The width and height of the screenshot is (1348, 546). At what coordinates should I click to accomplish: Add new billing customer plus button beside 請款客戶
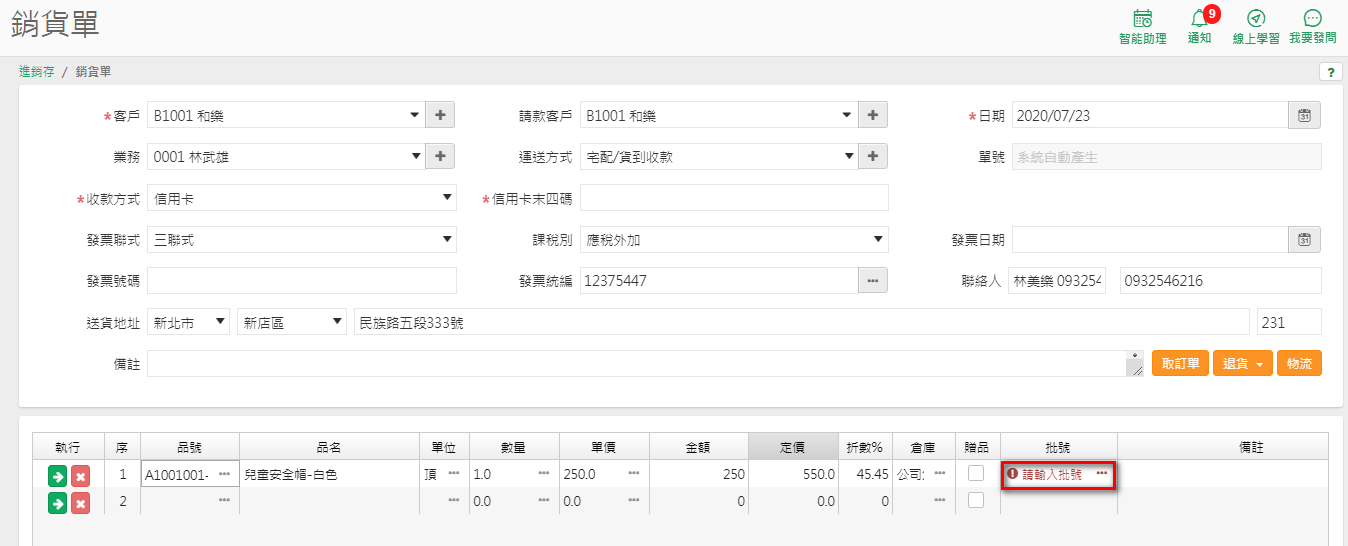click(x=873, y=116)
